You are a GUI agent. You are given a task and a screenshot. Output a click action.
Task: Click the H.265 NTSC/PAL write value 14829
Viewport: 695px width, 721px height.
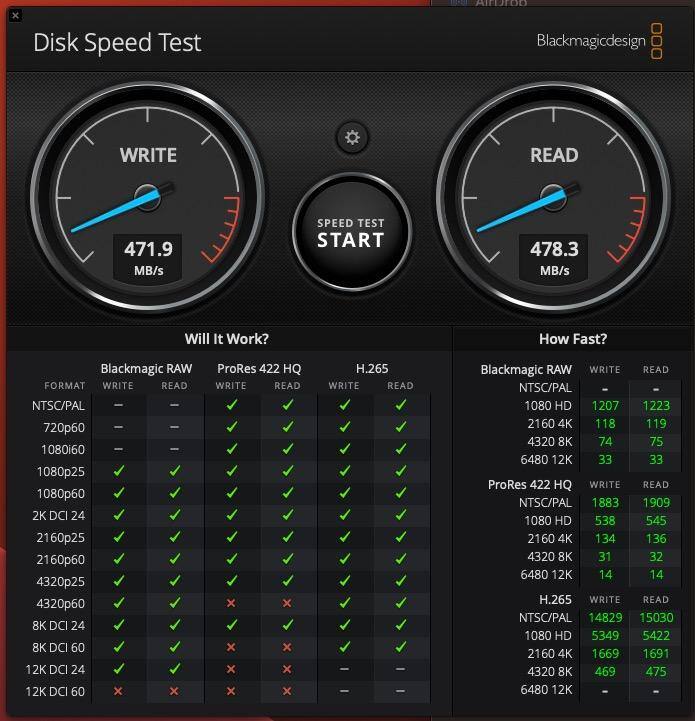point(605,618)
